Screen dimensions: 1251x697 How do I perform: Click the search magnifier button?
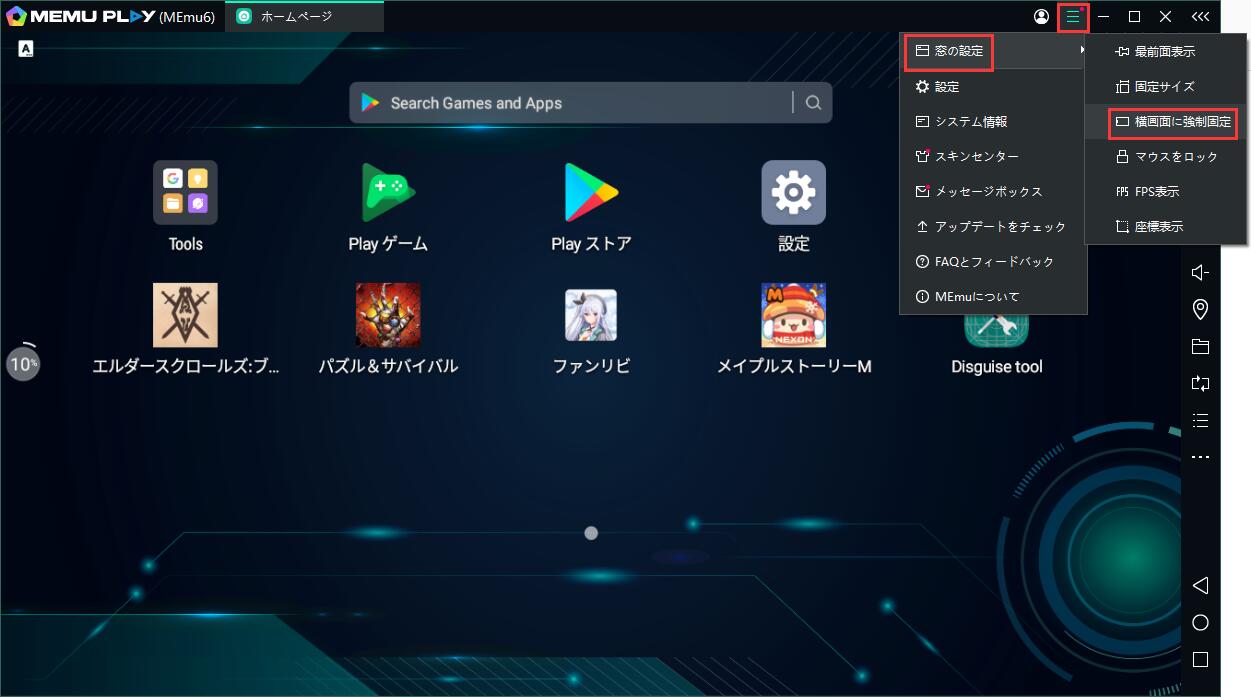813,102
